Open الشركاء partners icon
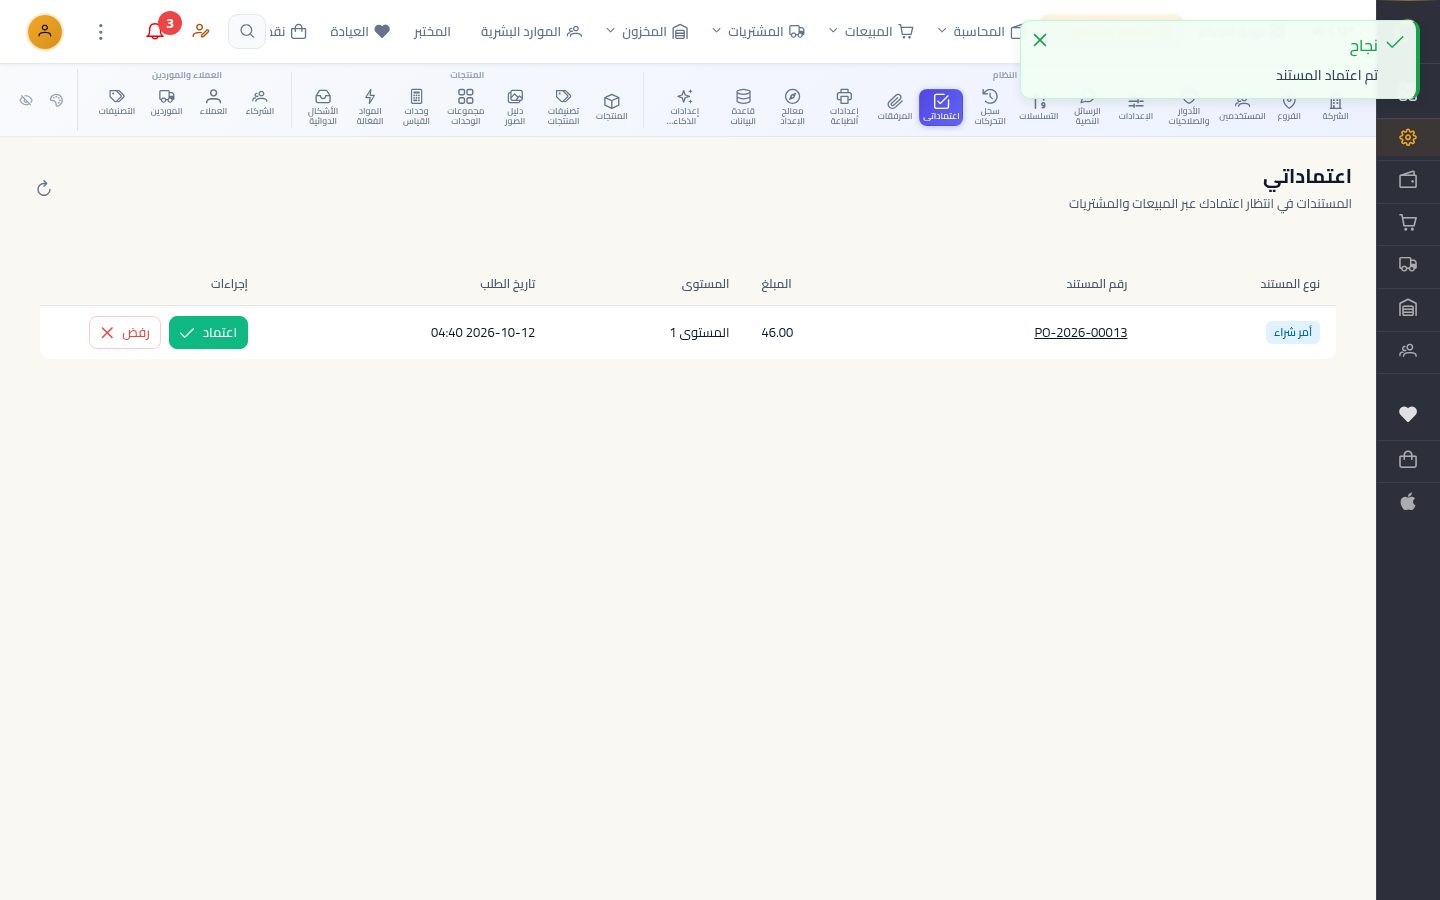The width and height of the screenshot is (1440, 900). click(x=260, y=102)
